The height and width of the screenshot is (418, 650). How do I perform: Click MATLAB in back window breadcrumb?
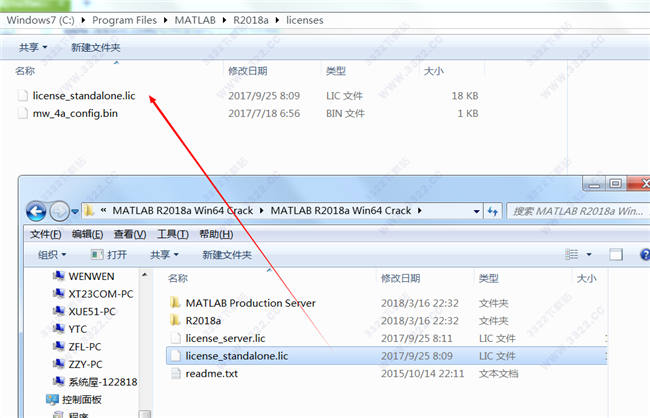point(195,20)
